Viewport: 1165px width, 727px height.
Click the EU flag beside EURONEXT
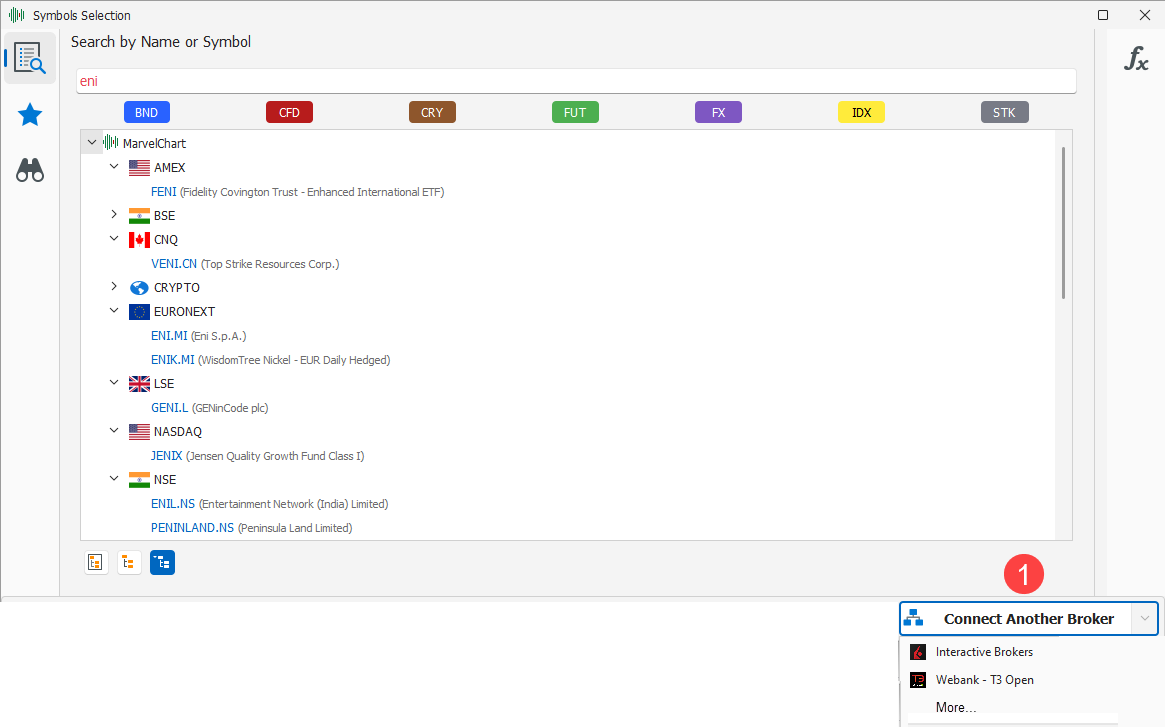139,312
